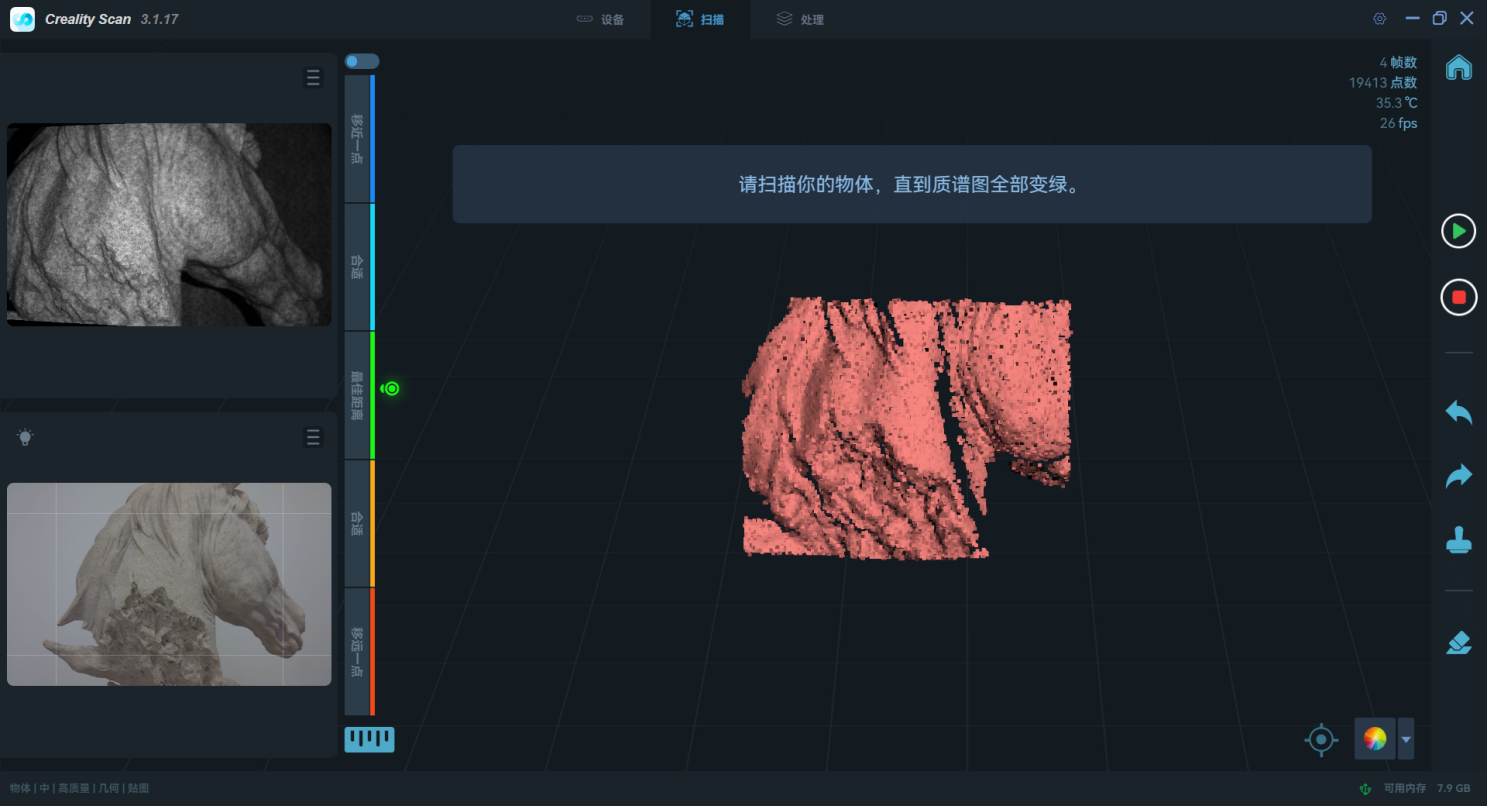Click the red 移远一点 distance segment
1487x806 pixels.
pyautogui.click(x=359, y=651)
